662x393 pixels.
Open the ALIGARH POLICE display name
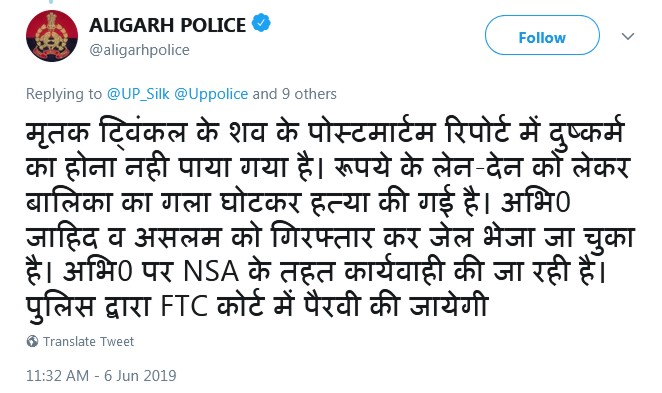point(167,25)
